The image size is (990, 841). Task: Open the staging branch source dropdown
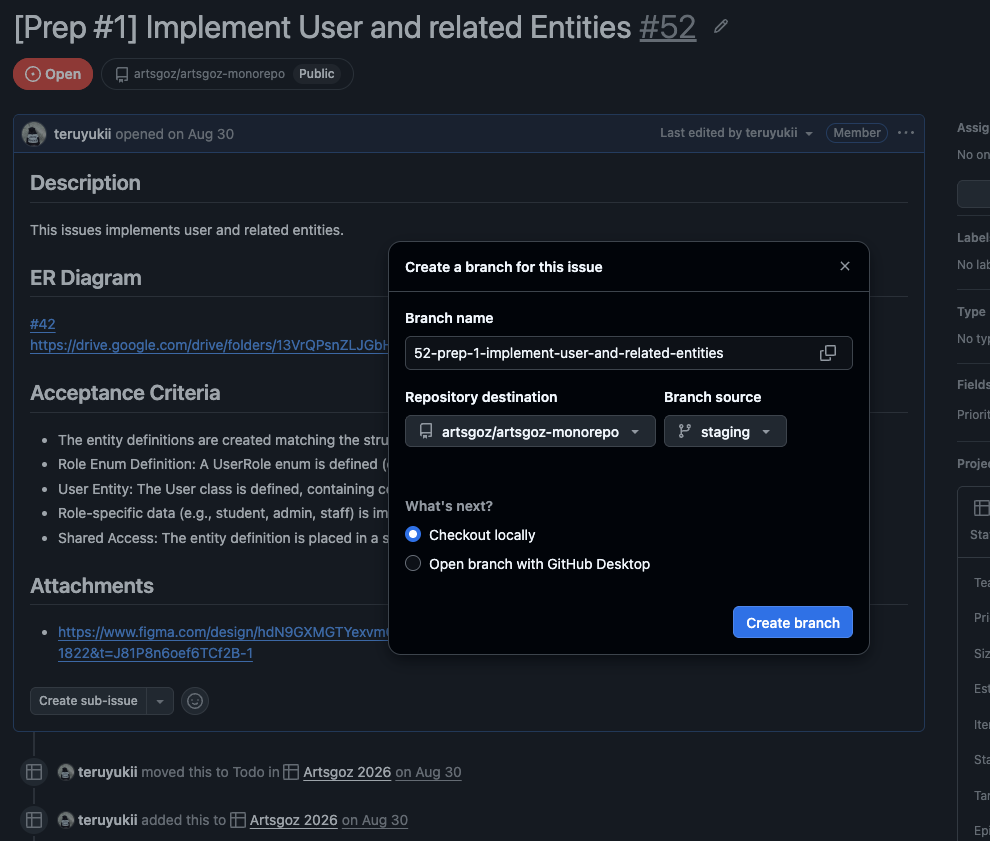[725, 431]
